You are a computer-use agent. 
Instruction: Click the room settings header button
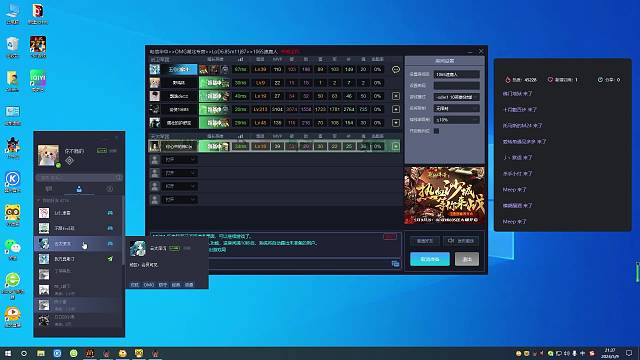coord(444,61)
